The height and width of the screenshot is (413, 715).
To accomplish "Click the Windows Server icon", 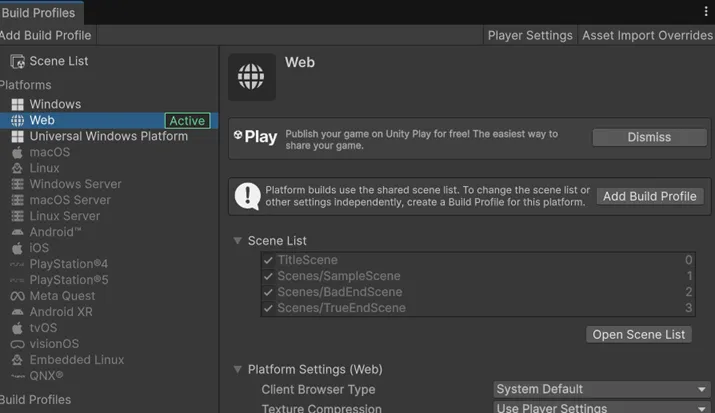I will click(17, 184).
